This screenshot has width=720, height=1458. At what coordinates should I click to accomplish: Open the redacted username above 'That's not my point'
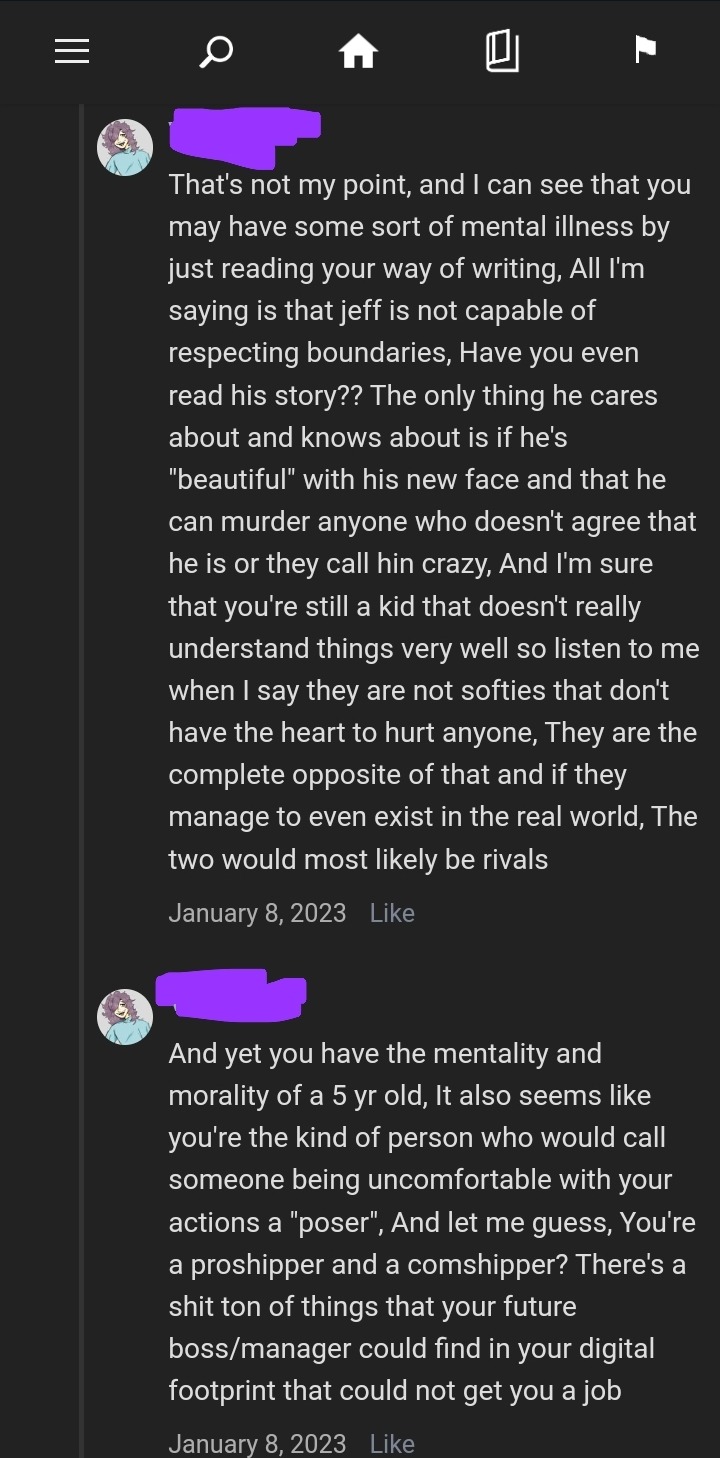pos(243,139)
